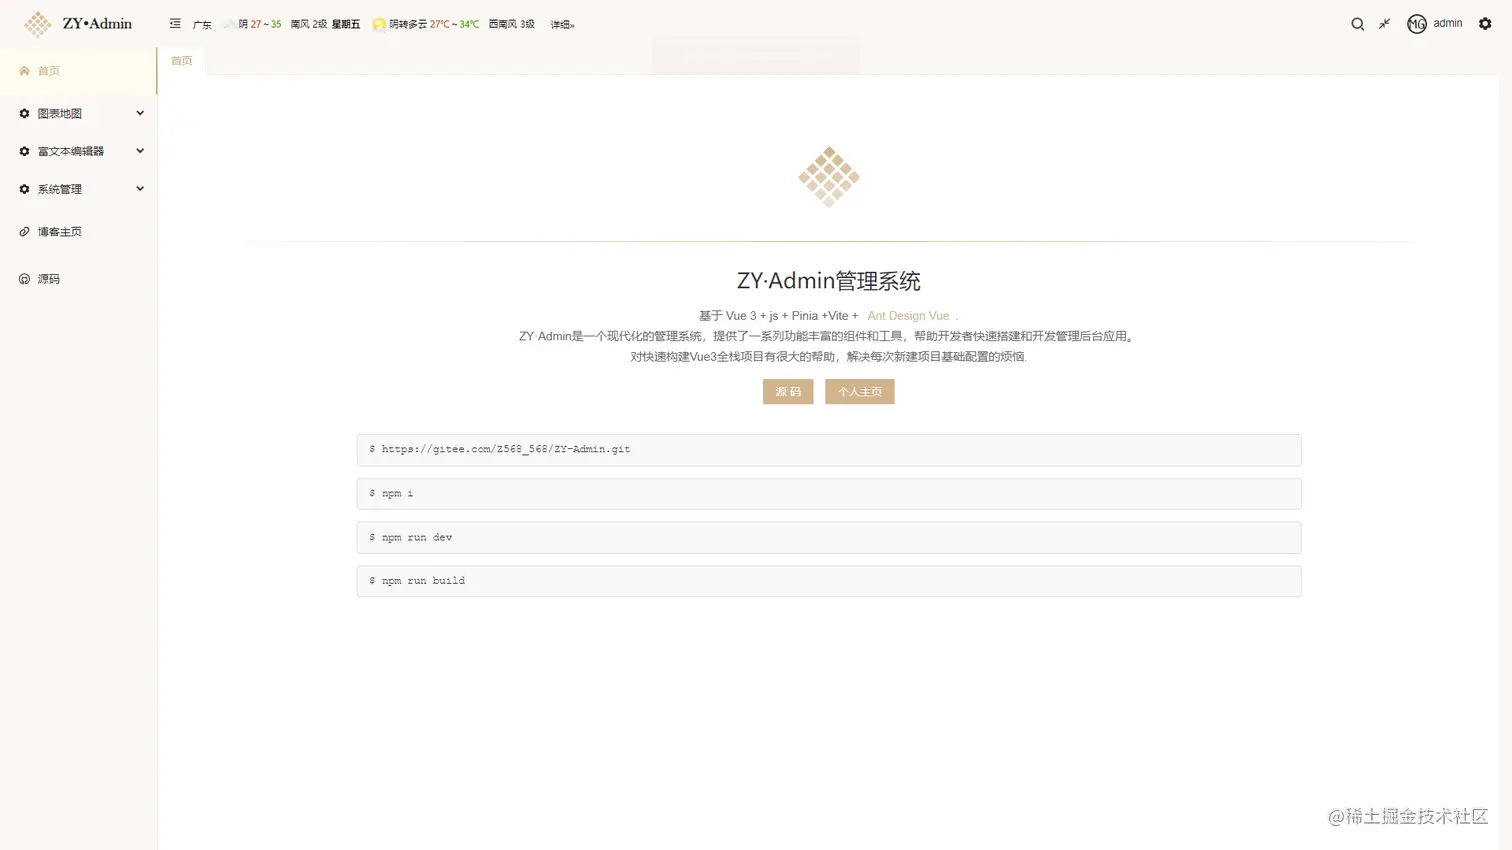Expand the 系统管理 menu chevron

coord(140,188)
